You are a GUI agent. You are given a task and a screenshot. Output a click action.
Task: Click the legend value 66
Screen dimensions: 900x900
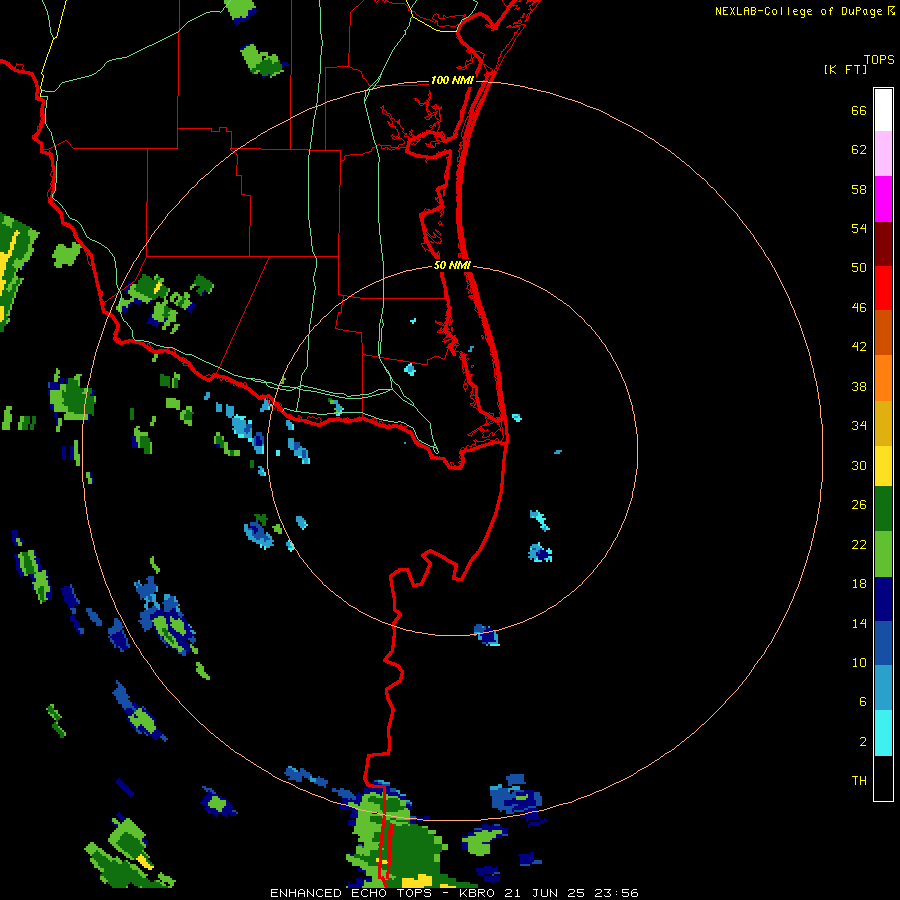(x=859, y=111)
